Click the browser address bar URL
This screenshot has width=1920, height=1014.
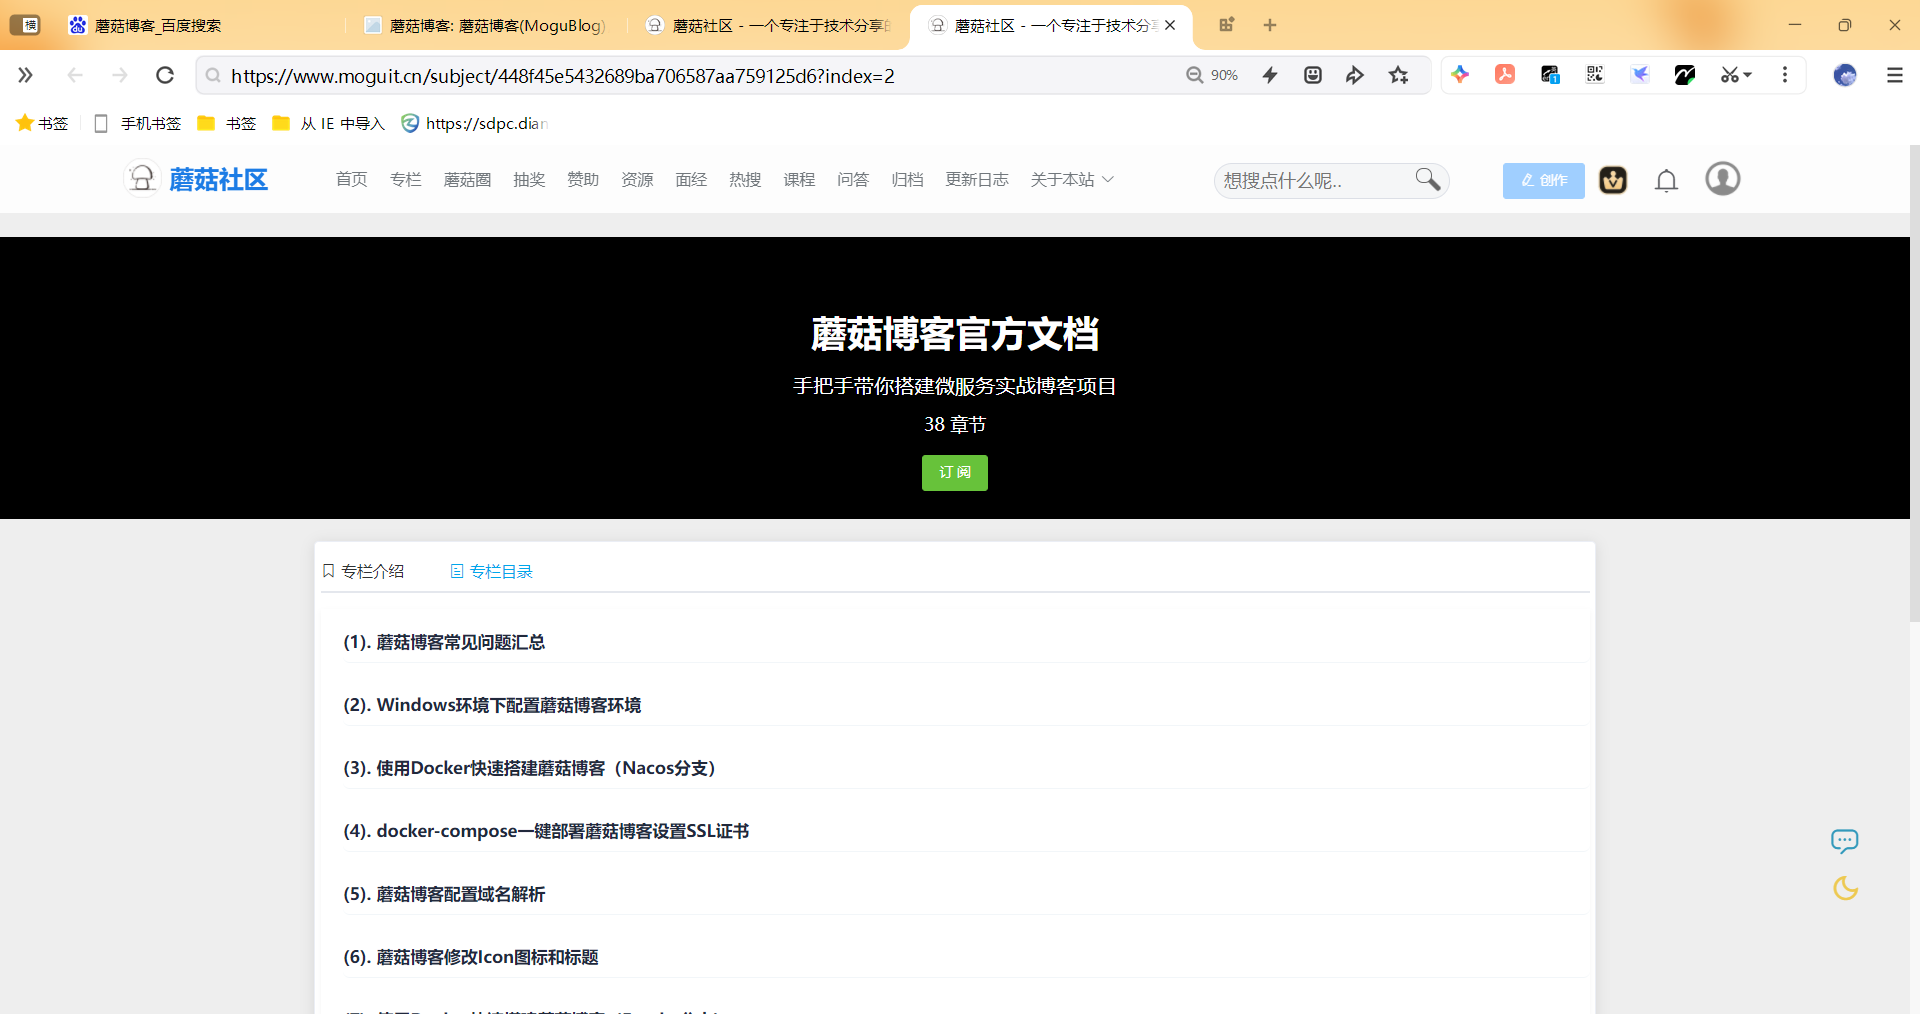pos(563,76)
